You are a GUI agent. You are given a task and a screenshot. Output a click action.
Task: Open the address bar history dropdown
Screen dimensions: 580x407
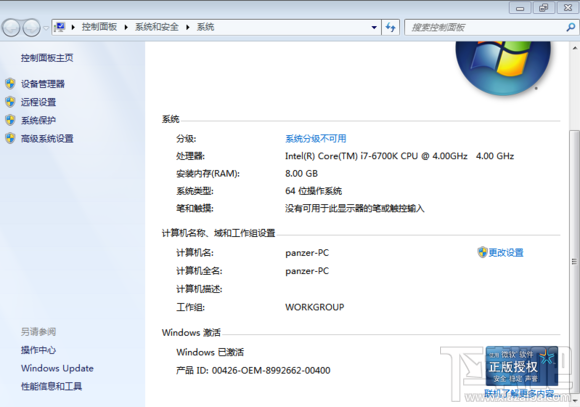tap(374, 27)
